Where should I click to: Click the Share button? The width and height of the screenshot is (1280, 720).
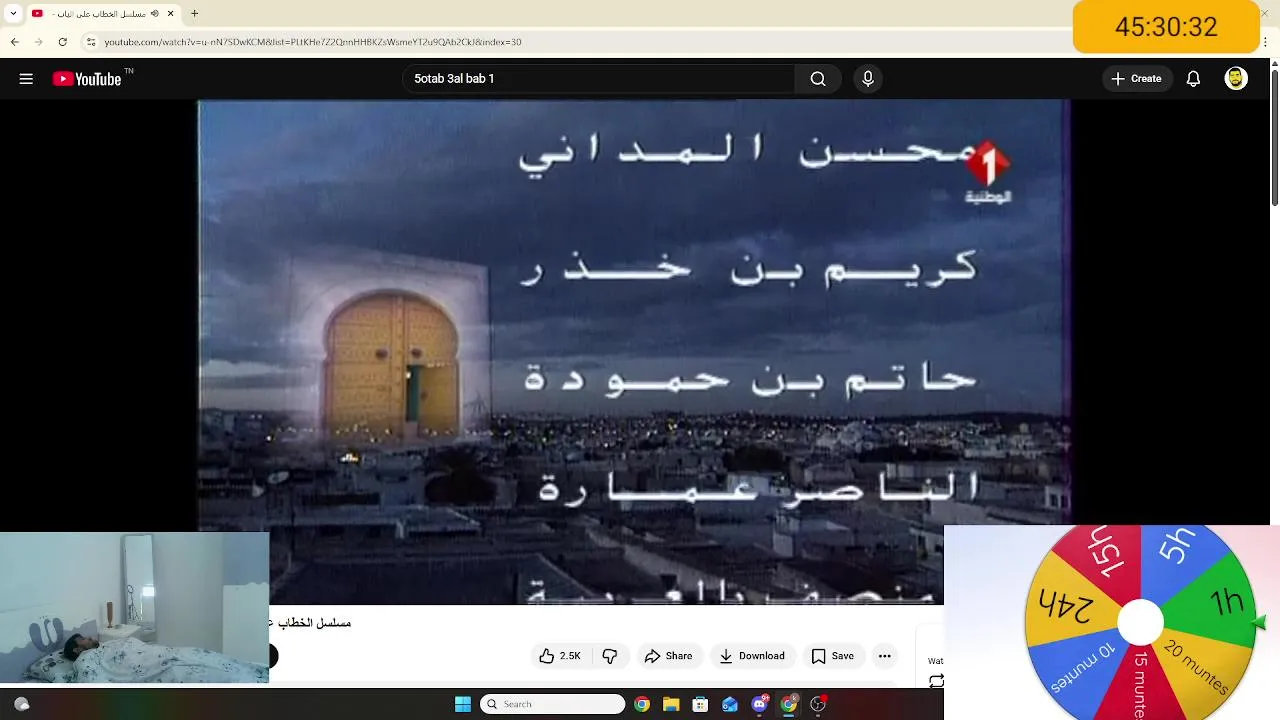coord(669,656)
